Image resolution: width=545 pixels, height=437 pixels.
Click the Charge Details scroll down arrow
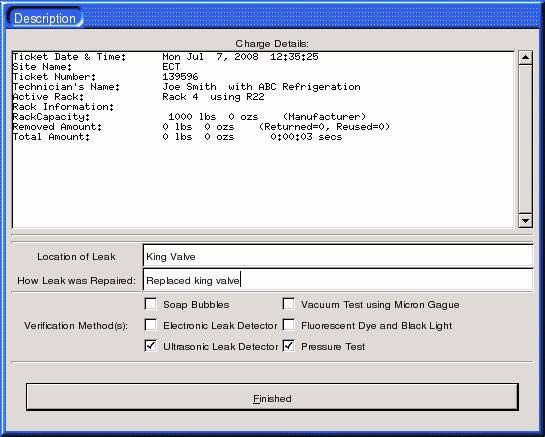point(525,220)
